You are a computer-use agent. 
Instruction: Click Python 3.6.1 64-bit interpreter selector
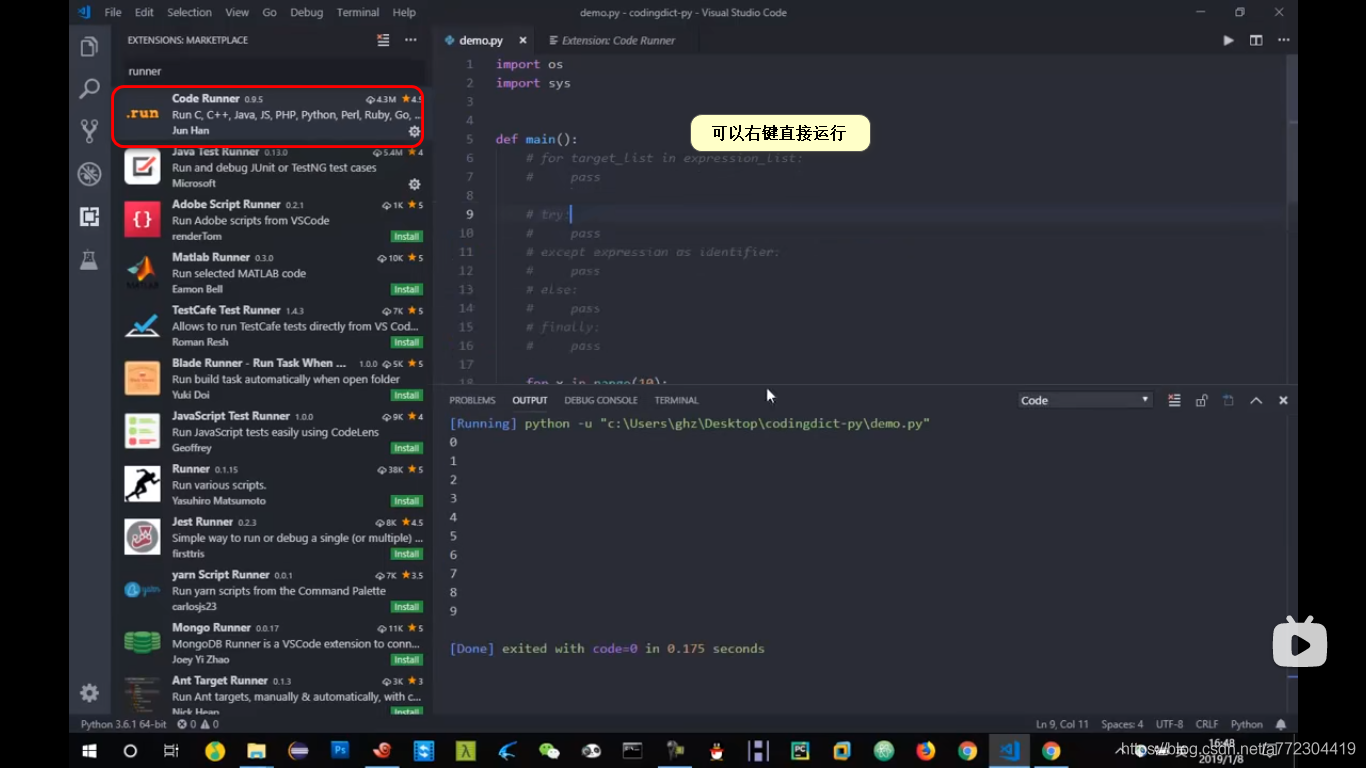[x=124, y=724]
